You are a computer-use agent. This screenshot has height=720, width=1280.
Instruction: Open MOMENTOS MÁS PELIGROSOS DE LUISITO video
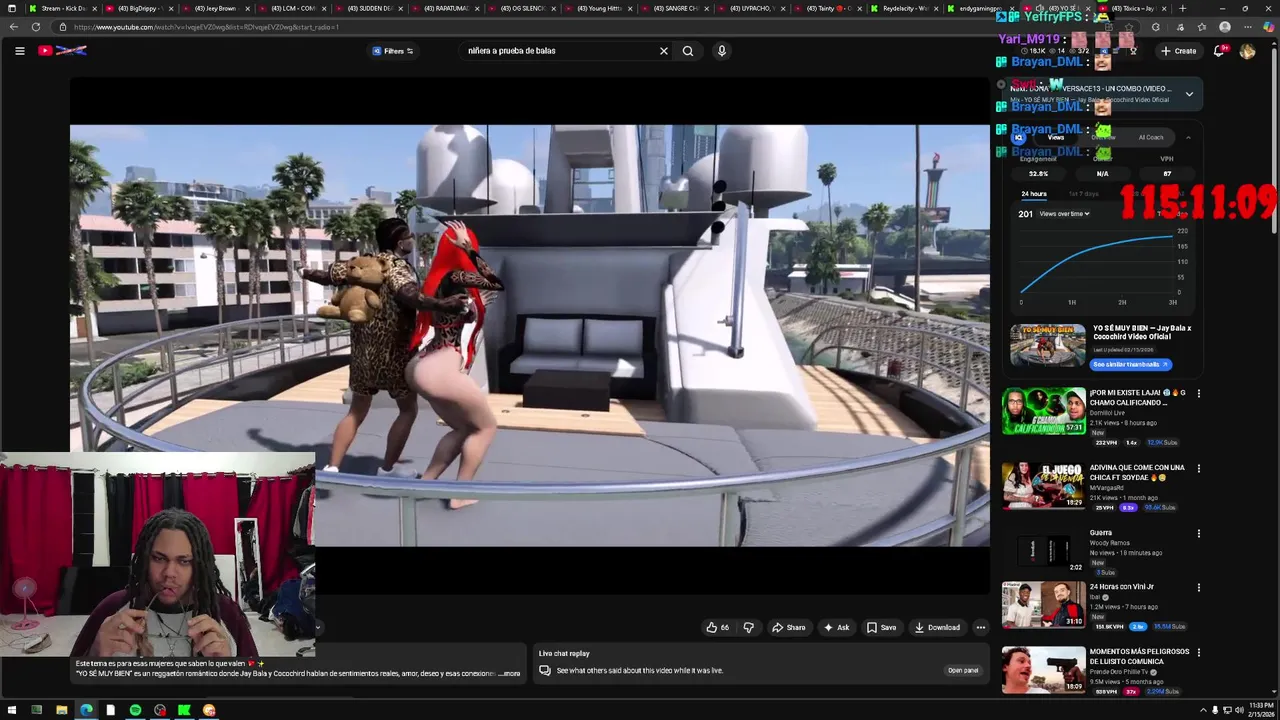tap(1043, 670)
